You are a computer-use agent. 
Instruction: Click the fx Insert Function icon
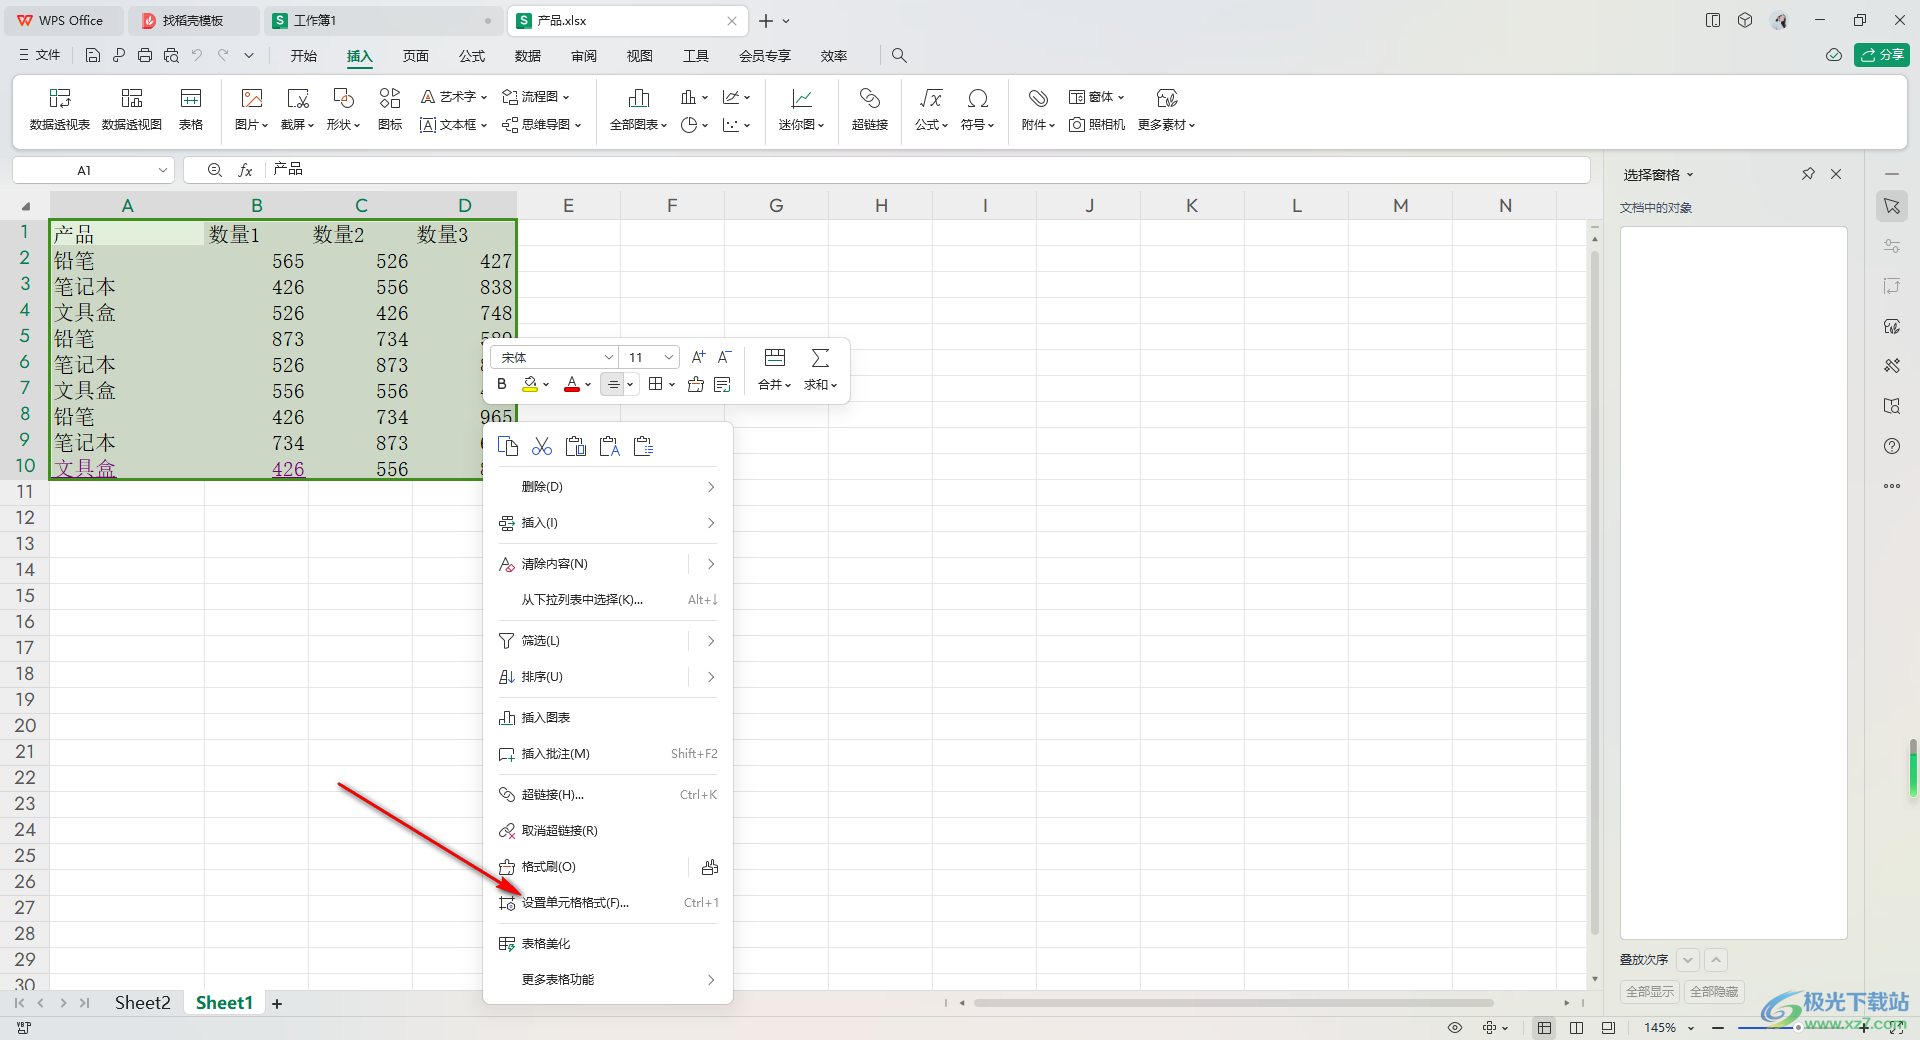click(245, 170)
